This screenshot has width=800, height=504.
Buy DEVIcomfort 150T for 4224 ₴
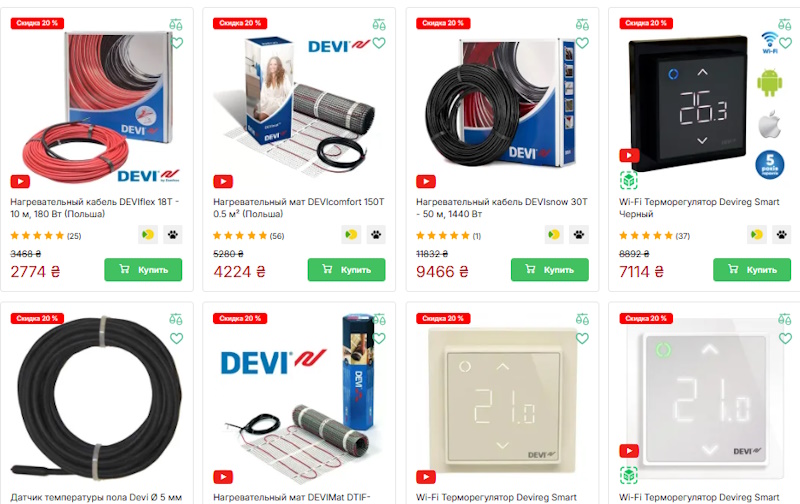346,269
